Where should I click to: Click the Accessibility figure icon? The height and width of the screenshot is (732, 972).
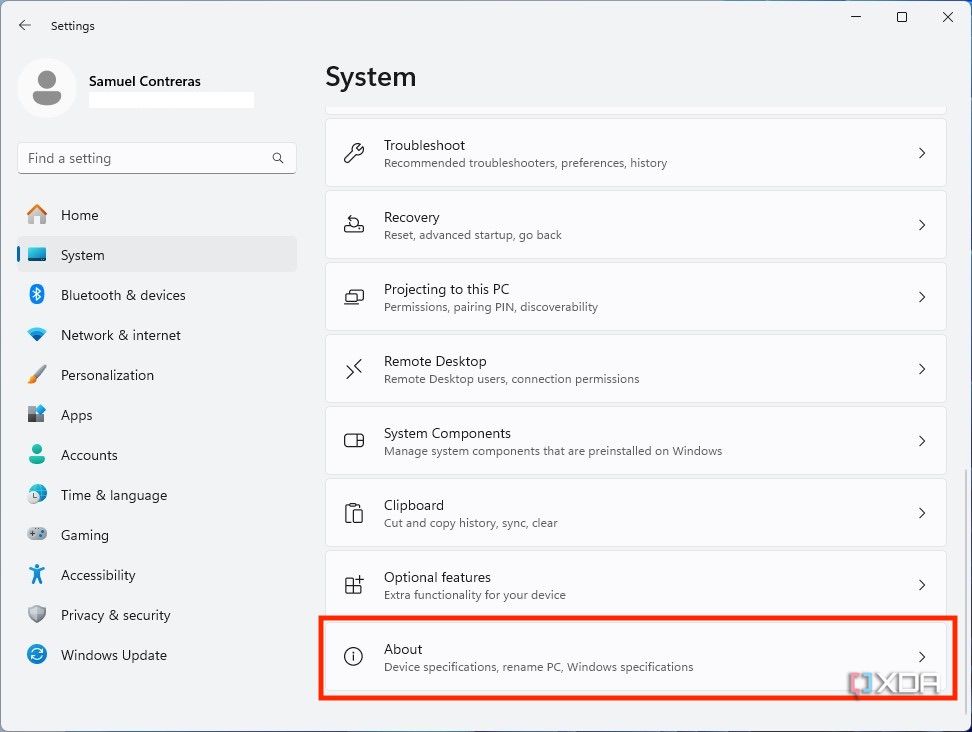point(37,574)
